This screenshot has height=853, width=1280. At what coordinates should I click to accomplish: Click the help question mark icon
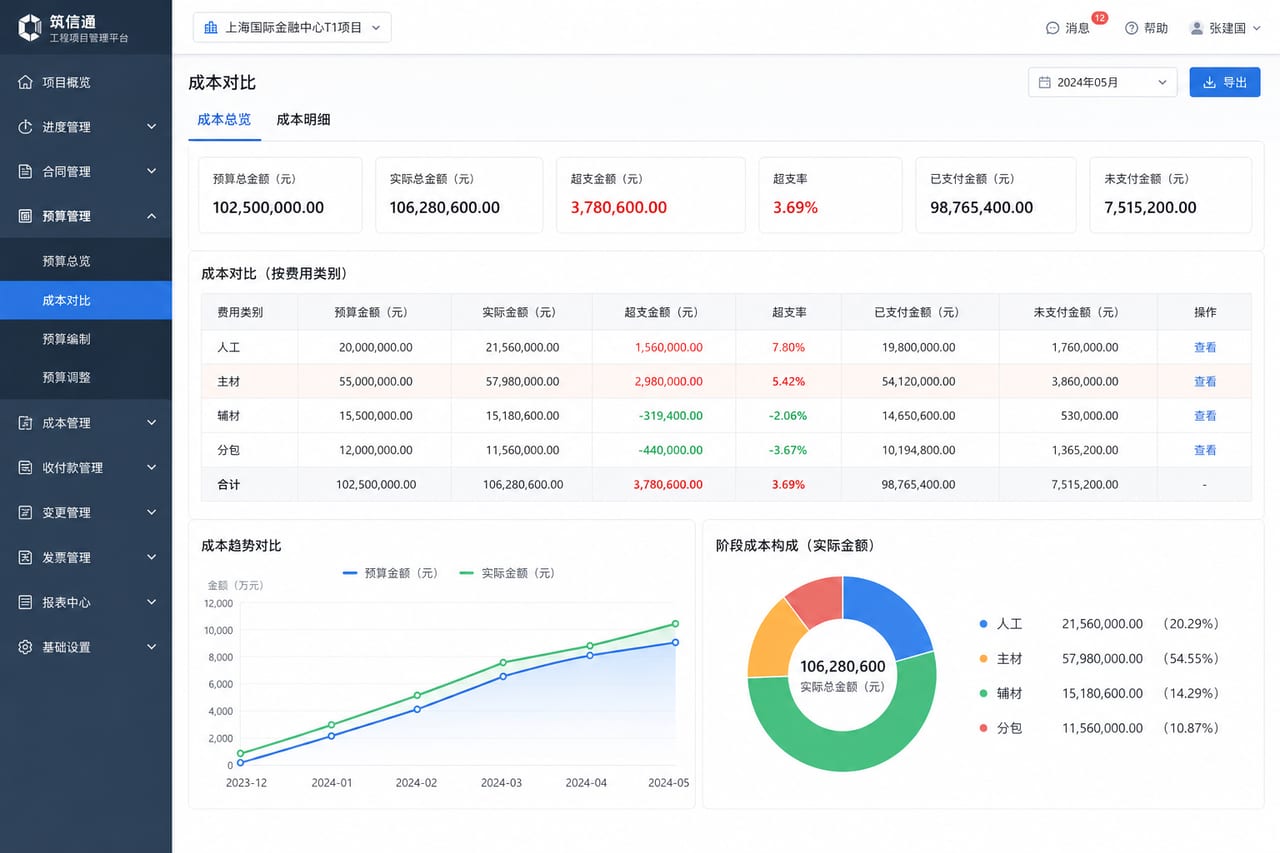(1132, 28)
